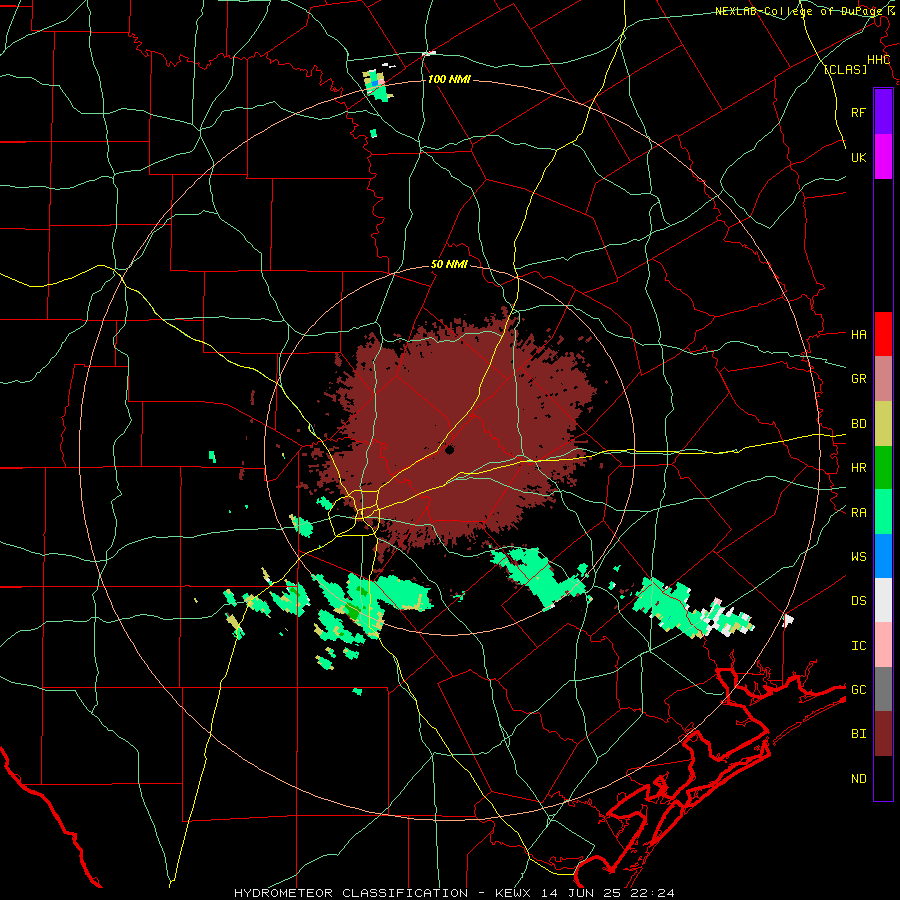Click the BD yellow legend swatch
Viewport: 900px width, 900px height.
[x=883, y=423]
